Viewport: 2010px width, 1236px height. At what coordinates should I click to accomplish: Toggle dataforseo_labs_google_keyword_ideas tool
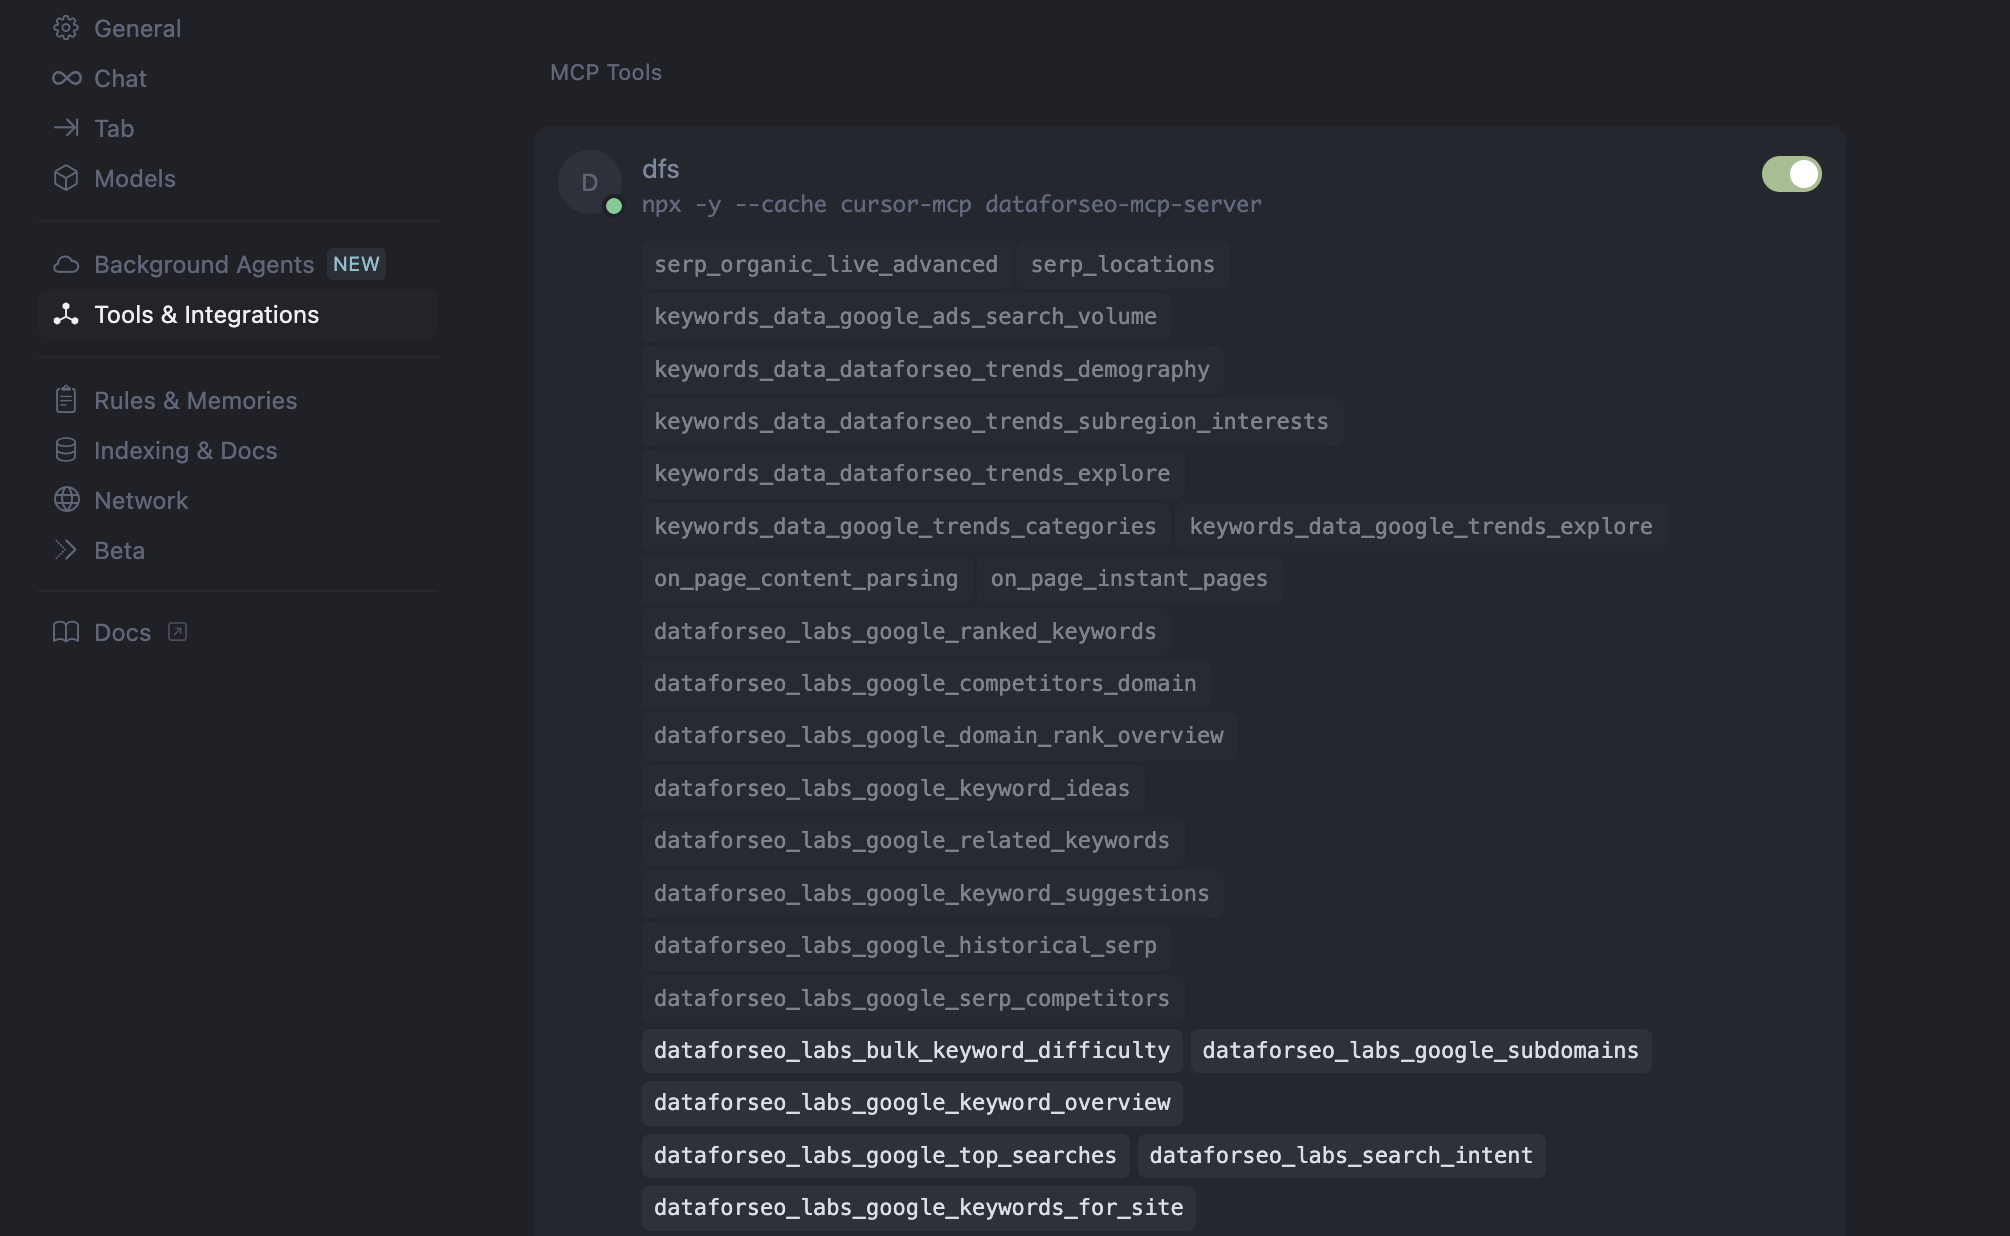(892, 789)
